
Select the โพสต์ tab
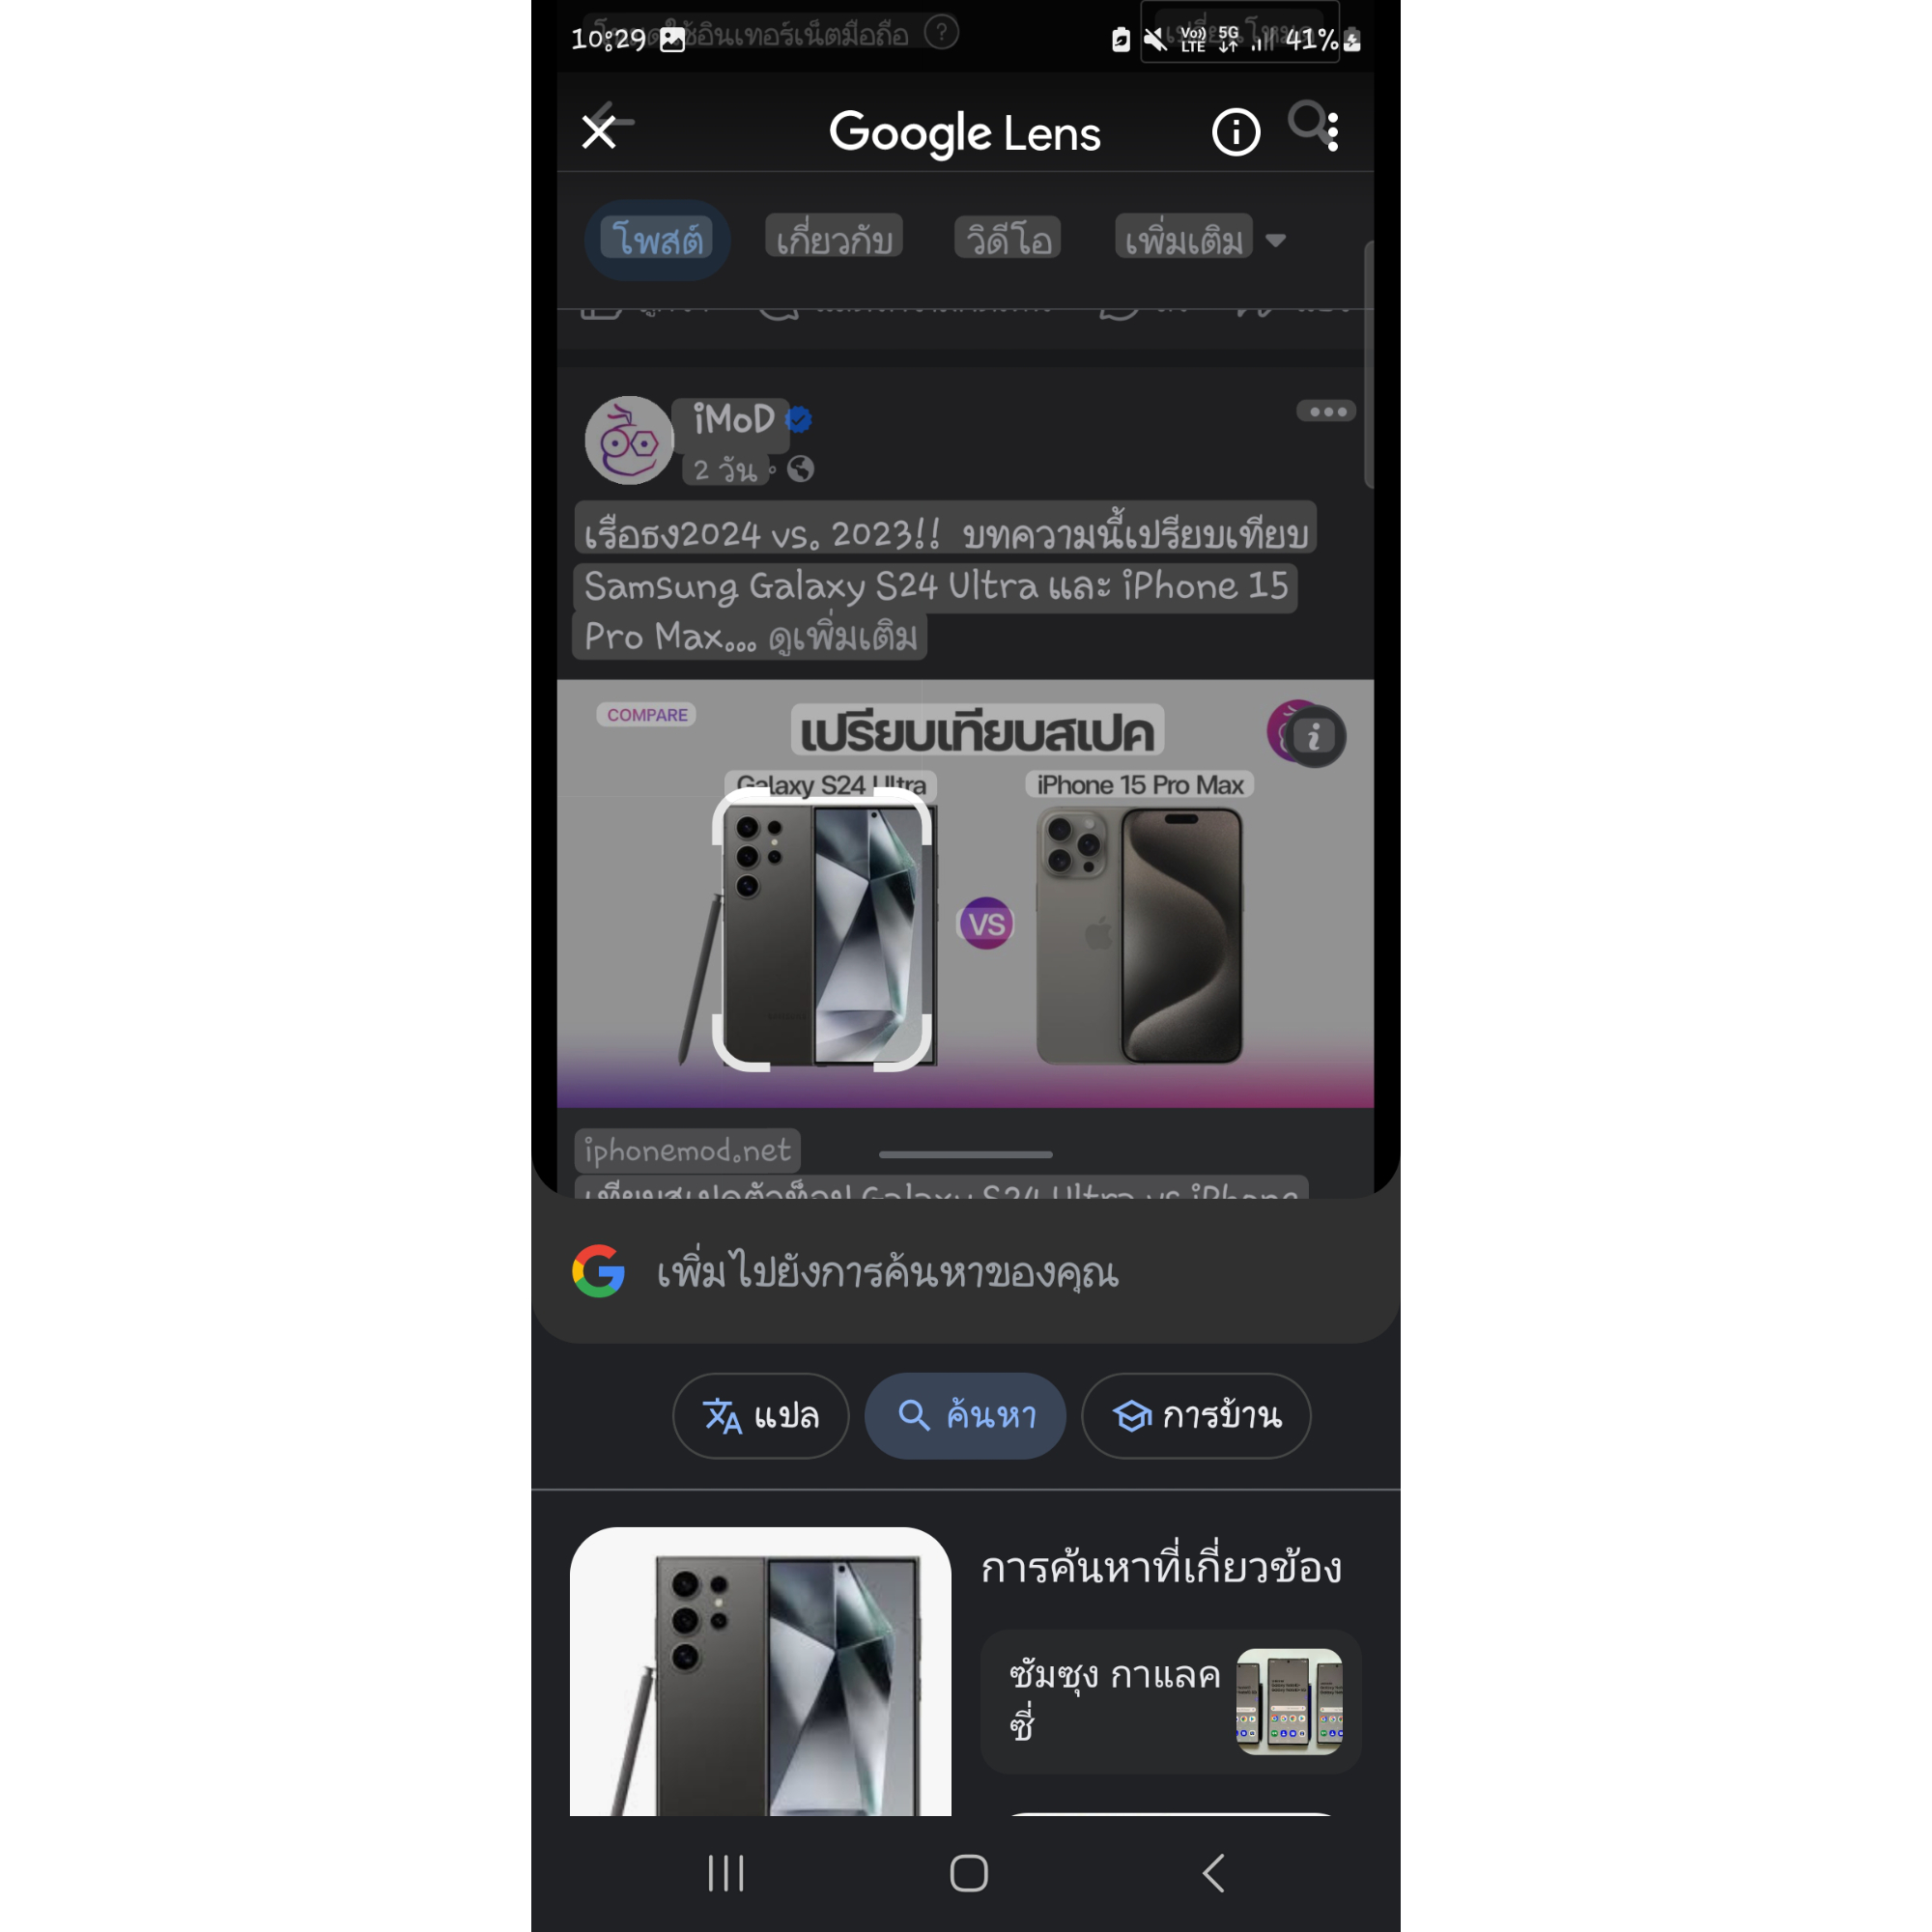point(657,240)
